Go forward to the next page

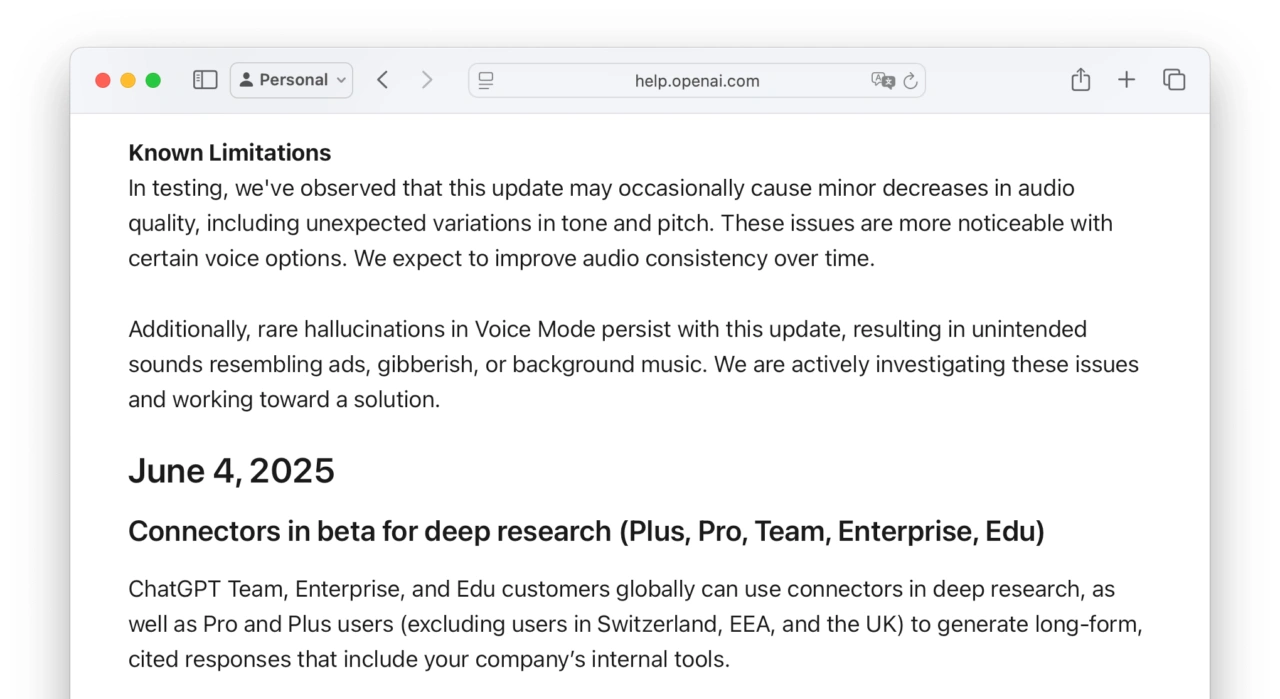[x=427, y=80]
